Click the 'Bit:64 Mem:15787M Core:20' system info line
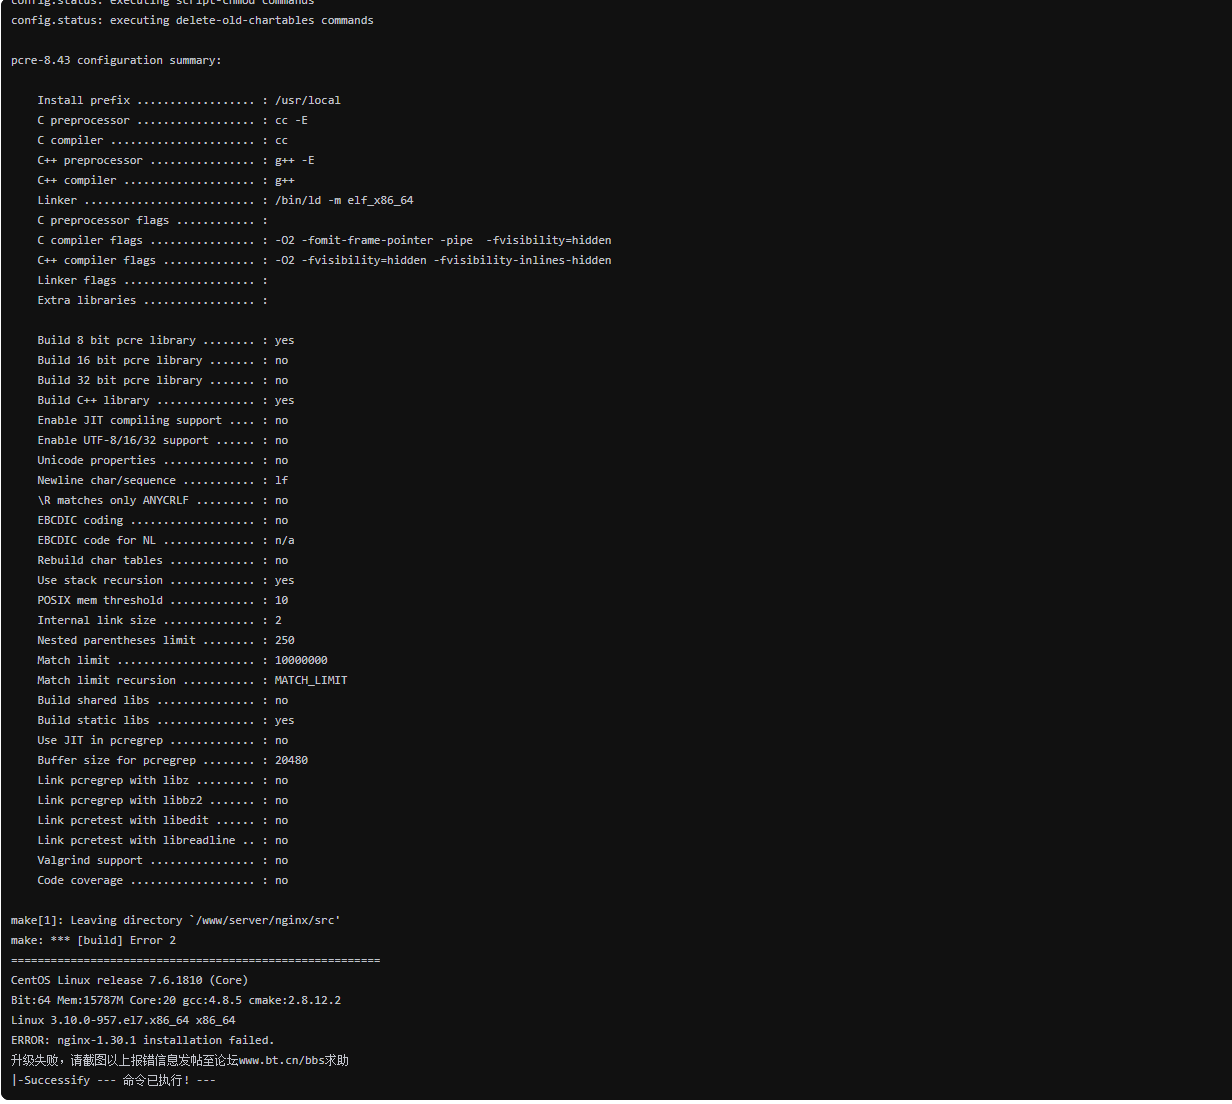The image size is (1232, 1104). click(176, 1000)
